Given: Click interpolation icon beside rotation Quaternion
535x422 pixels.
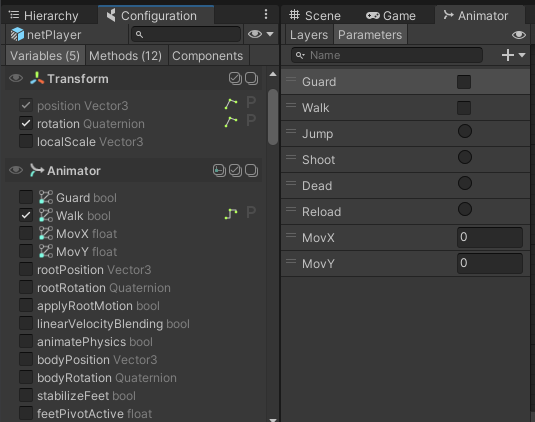Looking at the screenshot, I should (x=231, y=122).
